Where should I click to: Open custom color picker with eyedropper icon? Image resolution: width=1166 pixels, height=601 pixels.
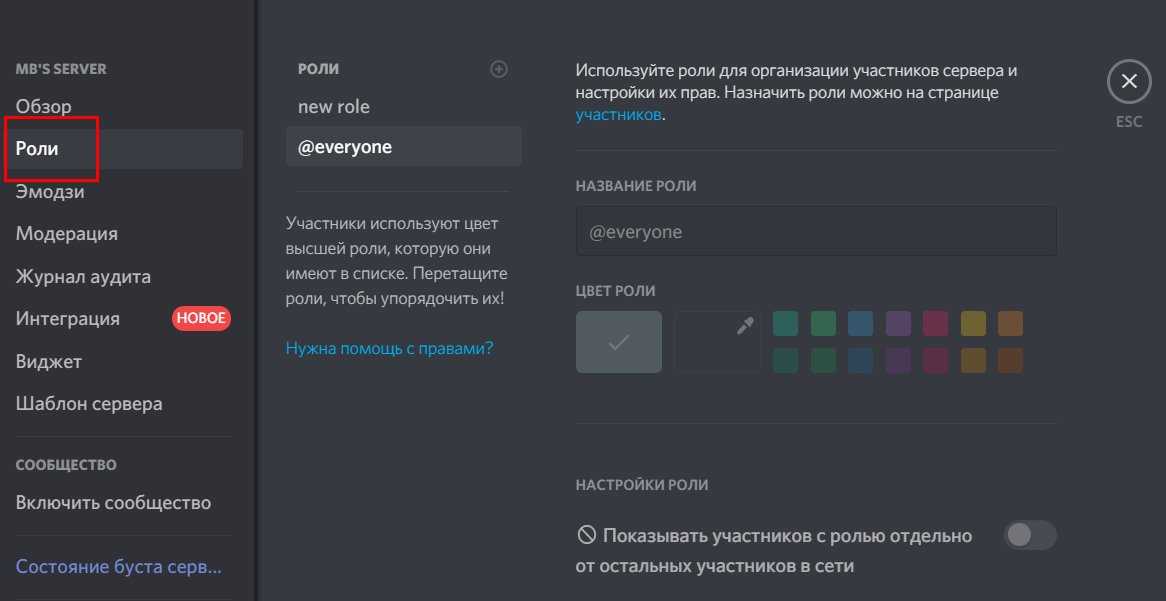[717, 342]
